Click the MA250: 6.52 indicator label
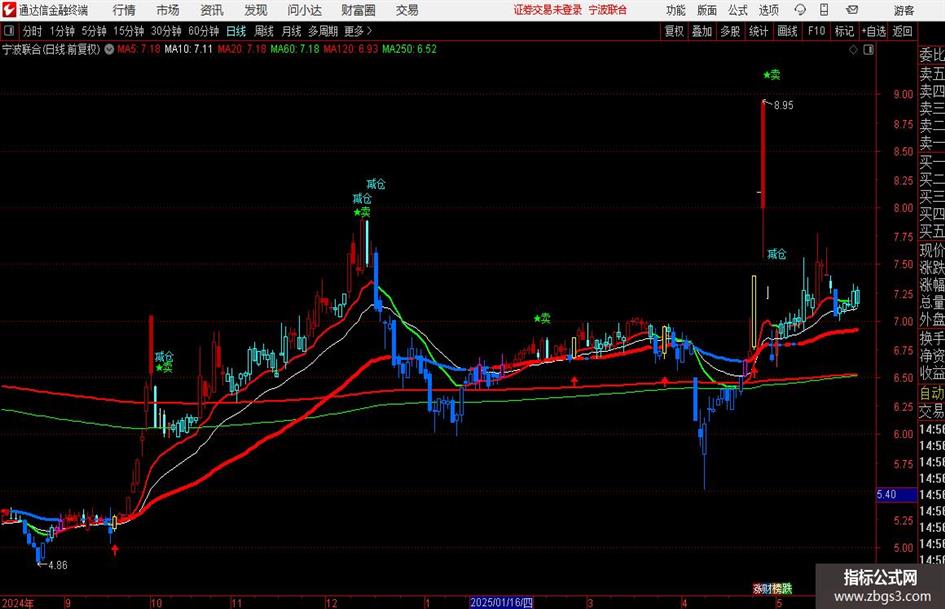Viewport: 945px width, 609px height. (x=409, y=49)
